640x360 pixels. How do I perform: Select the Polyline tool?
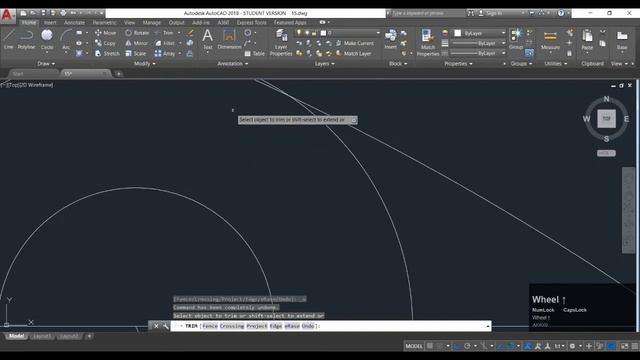(26, 39)
